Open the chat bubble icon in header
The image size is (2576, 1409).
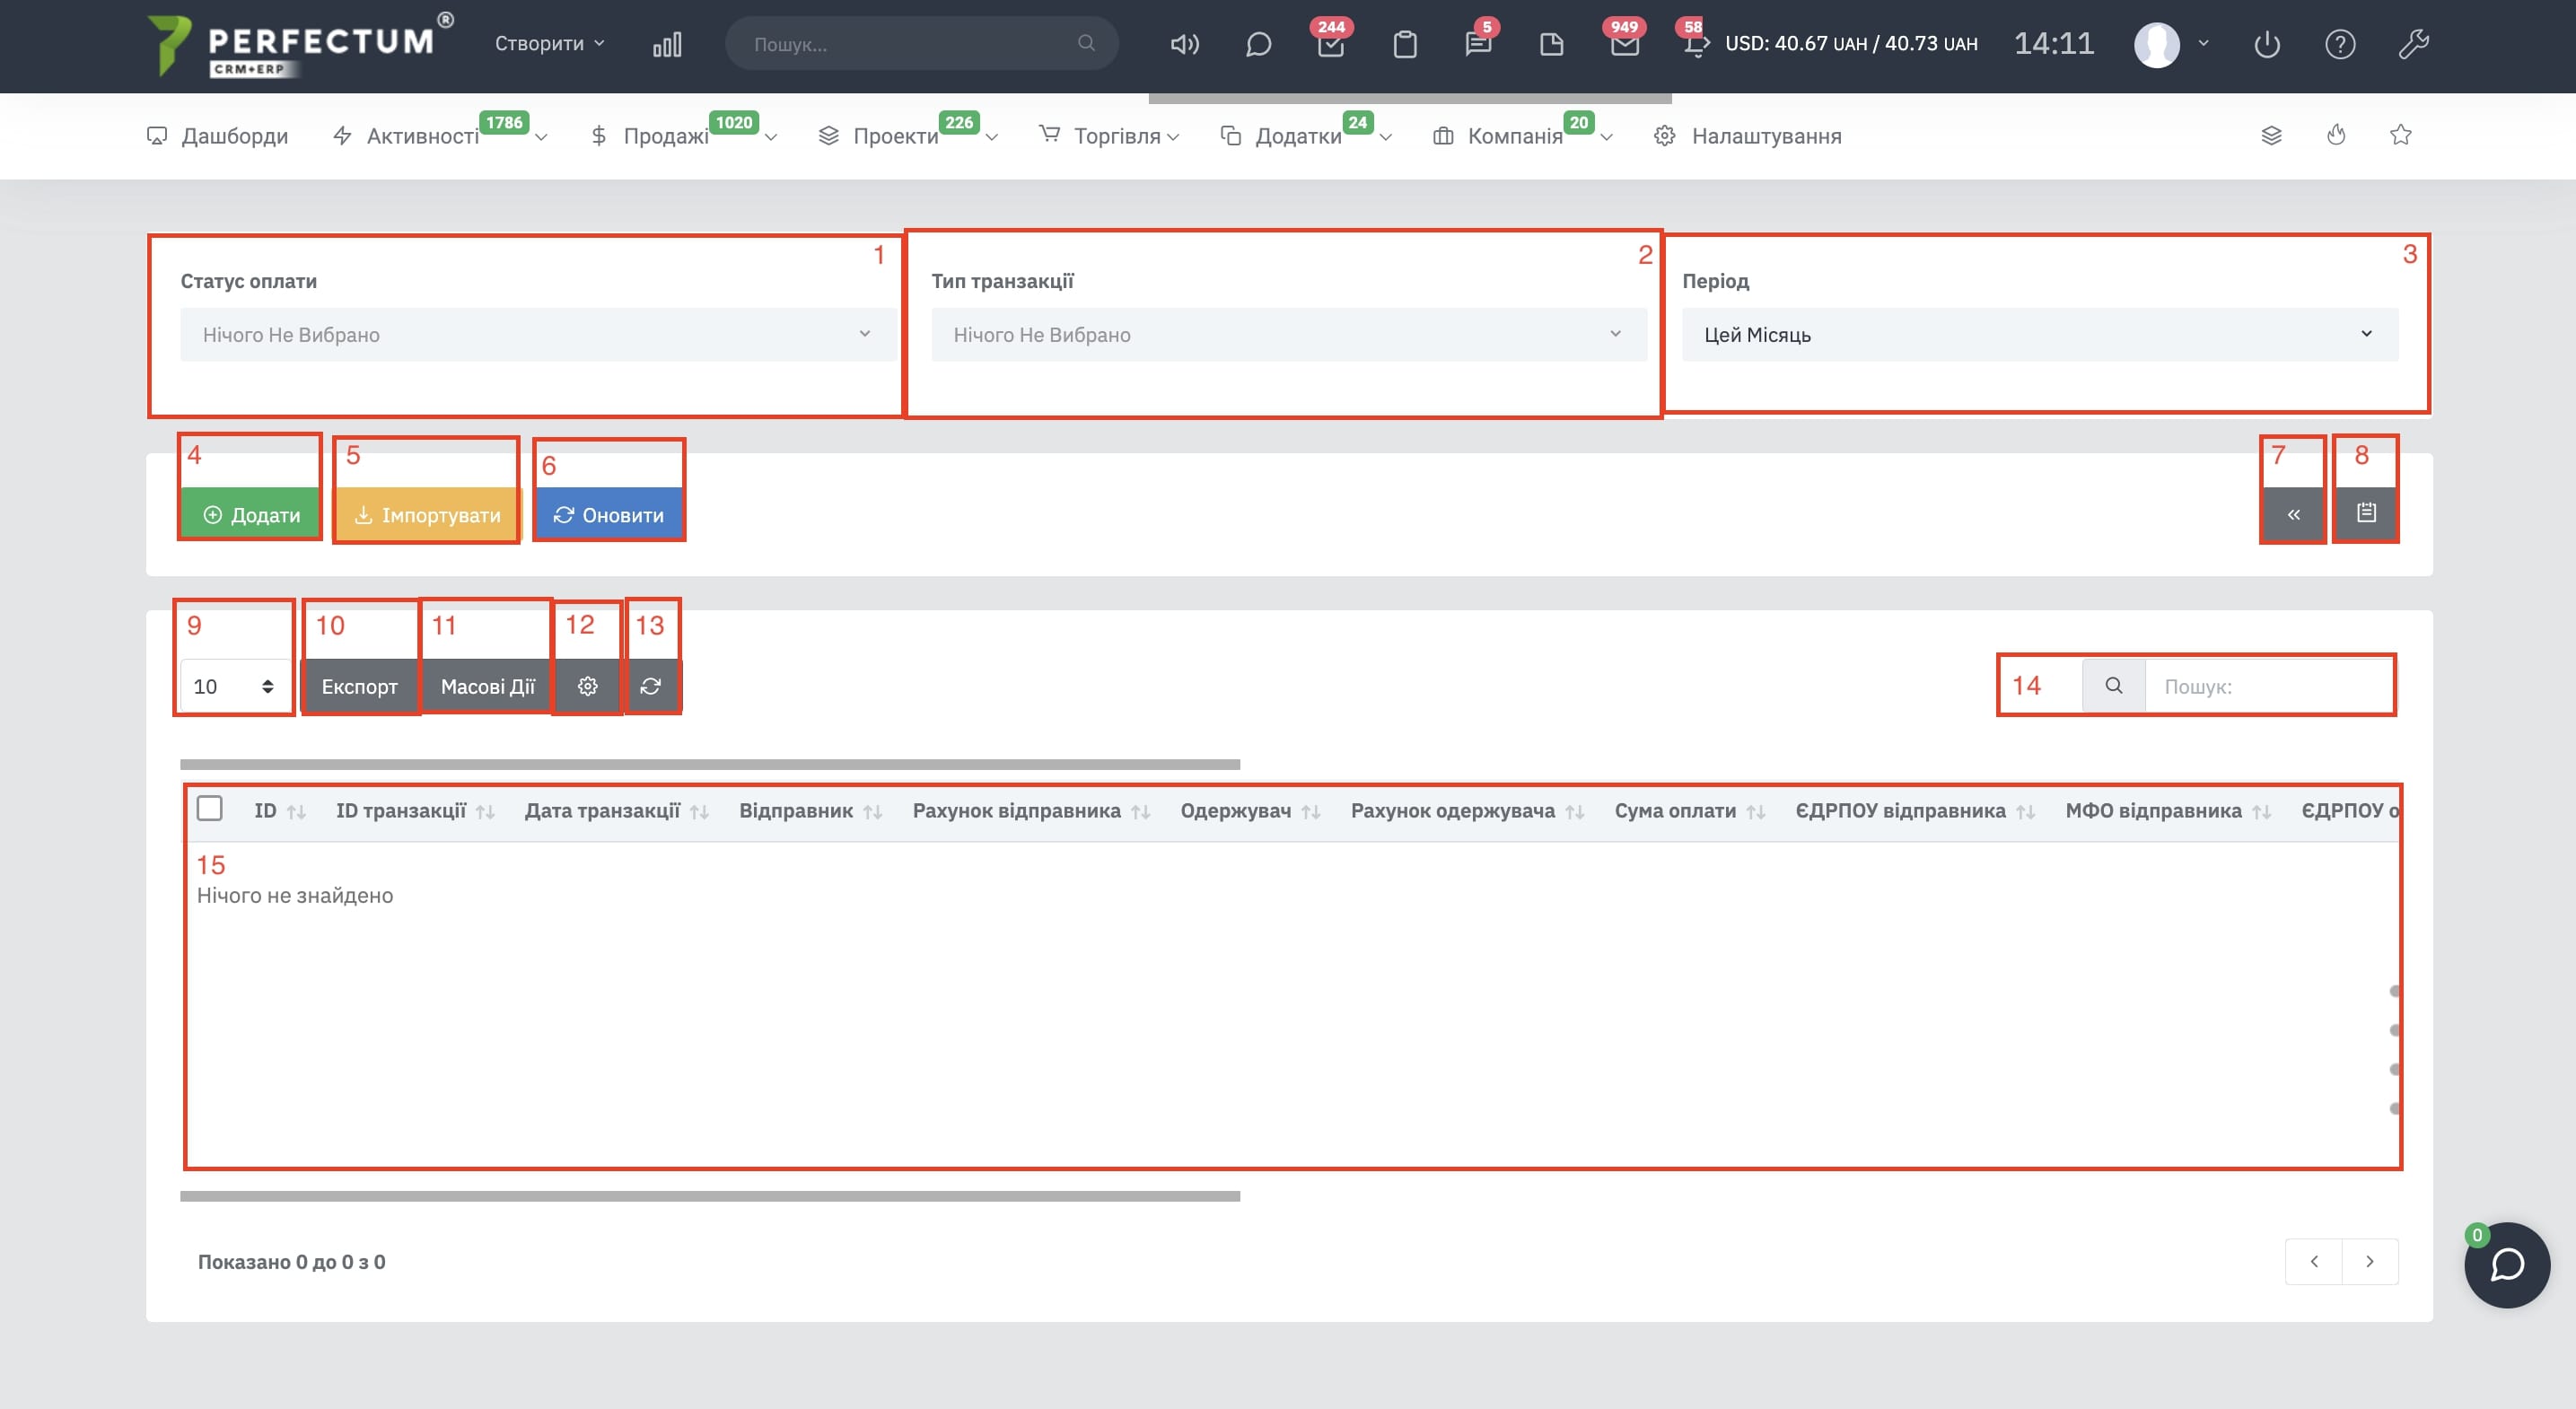click(1258, 44)
